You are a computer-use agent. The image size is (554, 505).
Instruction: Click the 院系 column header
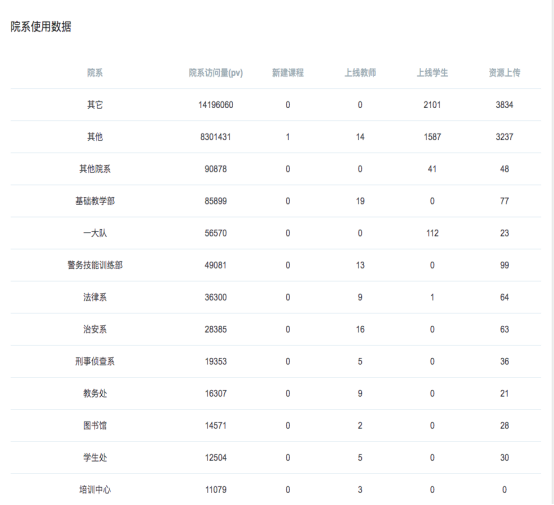[95, 73]
